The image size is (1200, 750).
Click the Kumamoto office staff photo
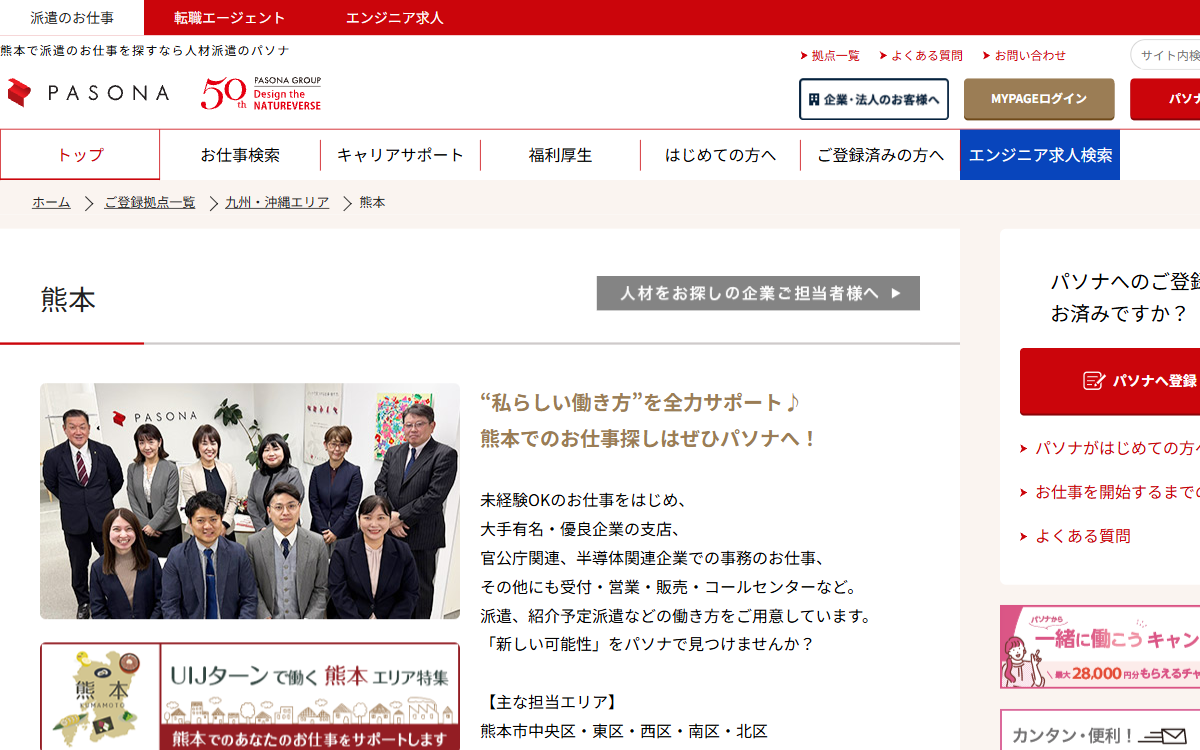[x=250, y=501]
